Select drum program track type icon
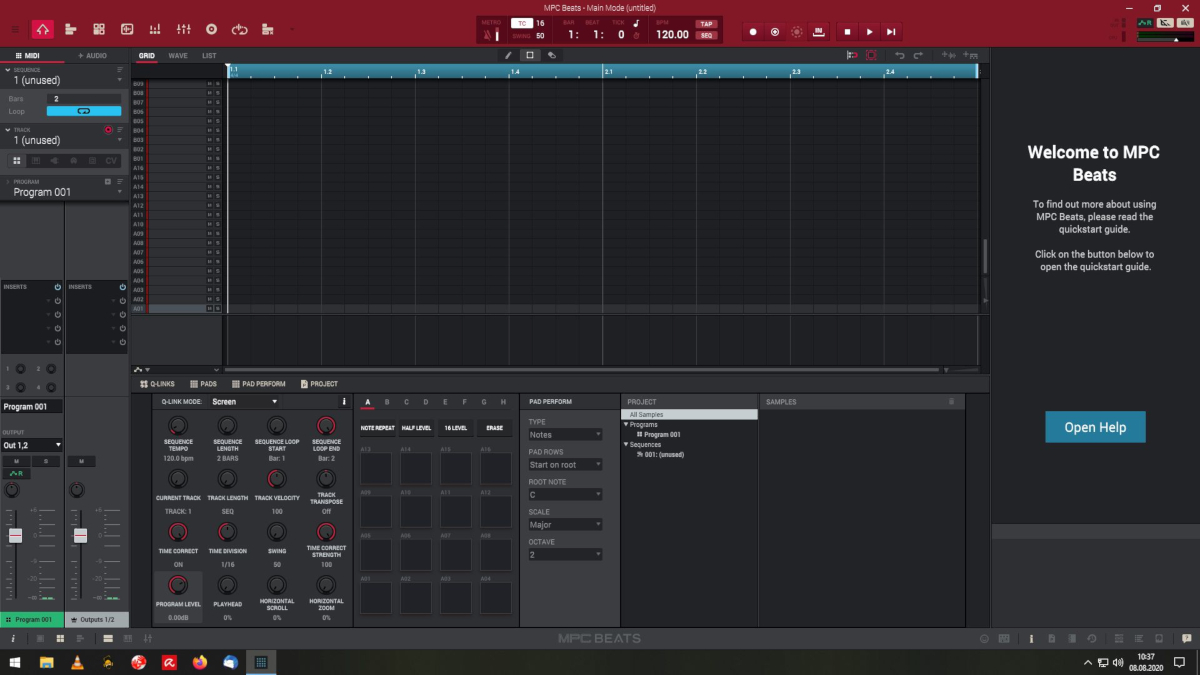 [17, 160]
